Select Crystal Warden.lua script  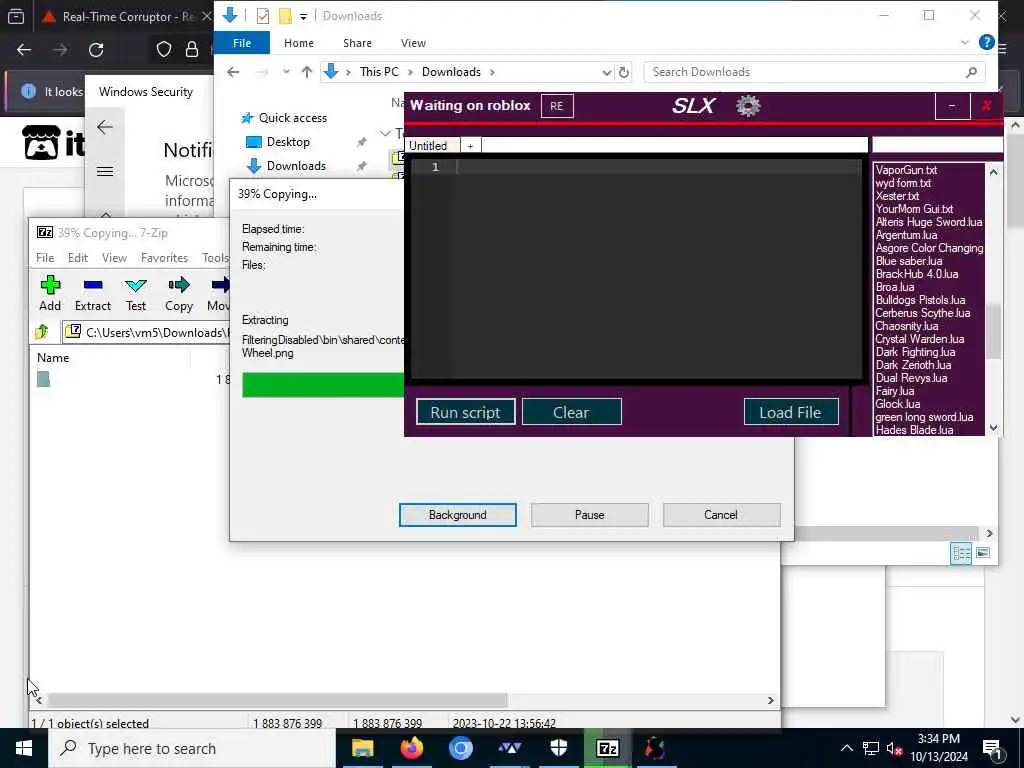click(920, 339)
